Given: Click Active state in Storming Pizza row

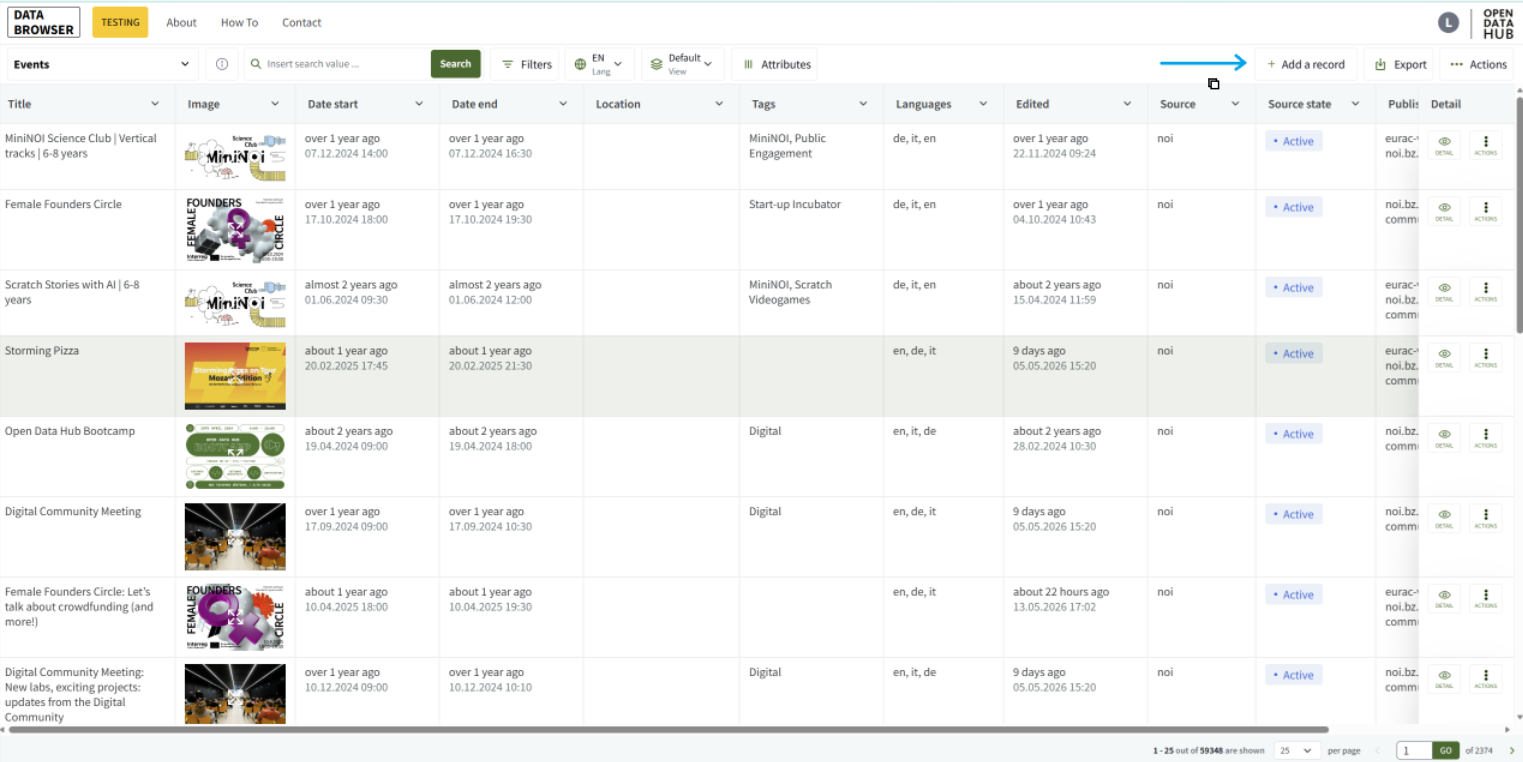Looking at the screenshot, I should click(1294, 353).
